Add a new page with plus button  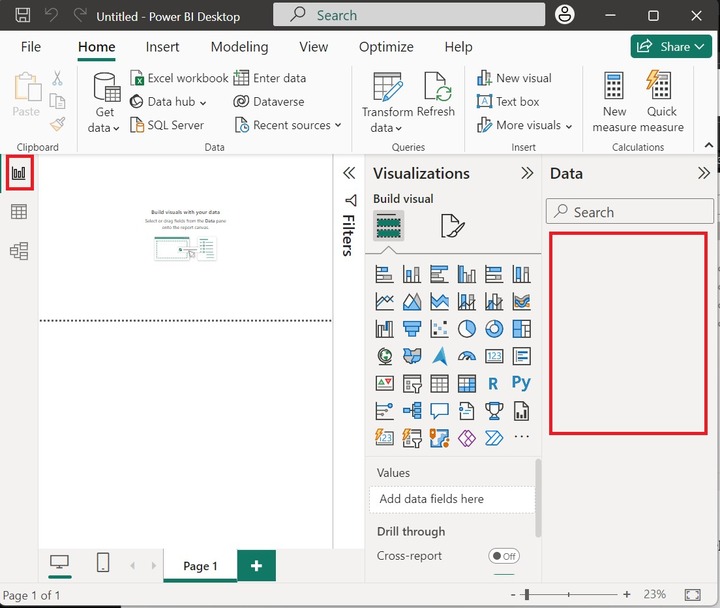(x=256, y=565)
